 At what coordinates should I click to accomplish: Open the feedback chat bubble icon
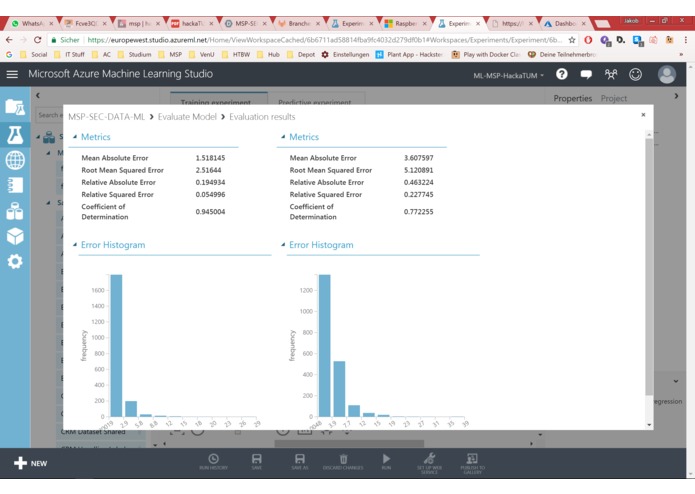pos(586,74)
